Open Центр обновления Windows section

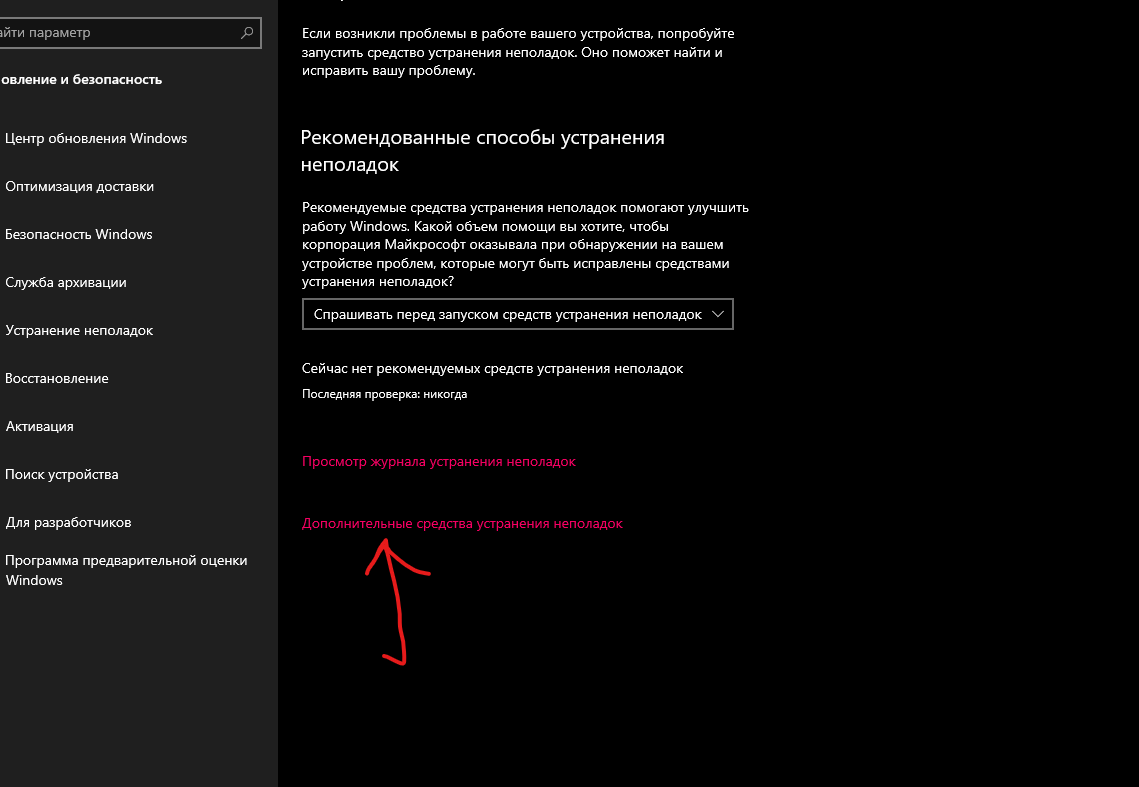96,138
